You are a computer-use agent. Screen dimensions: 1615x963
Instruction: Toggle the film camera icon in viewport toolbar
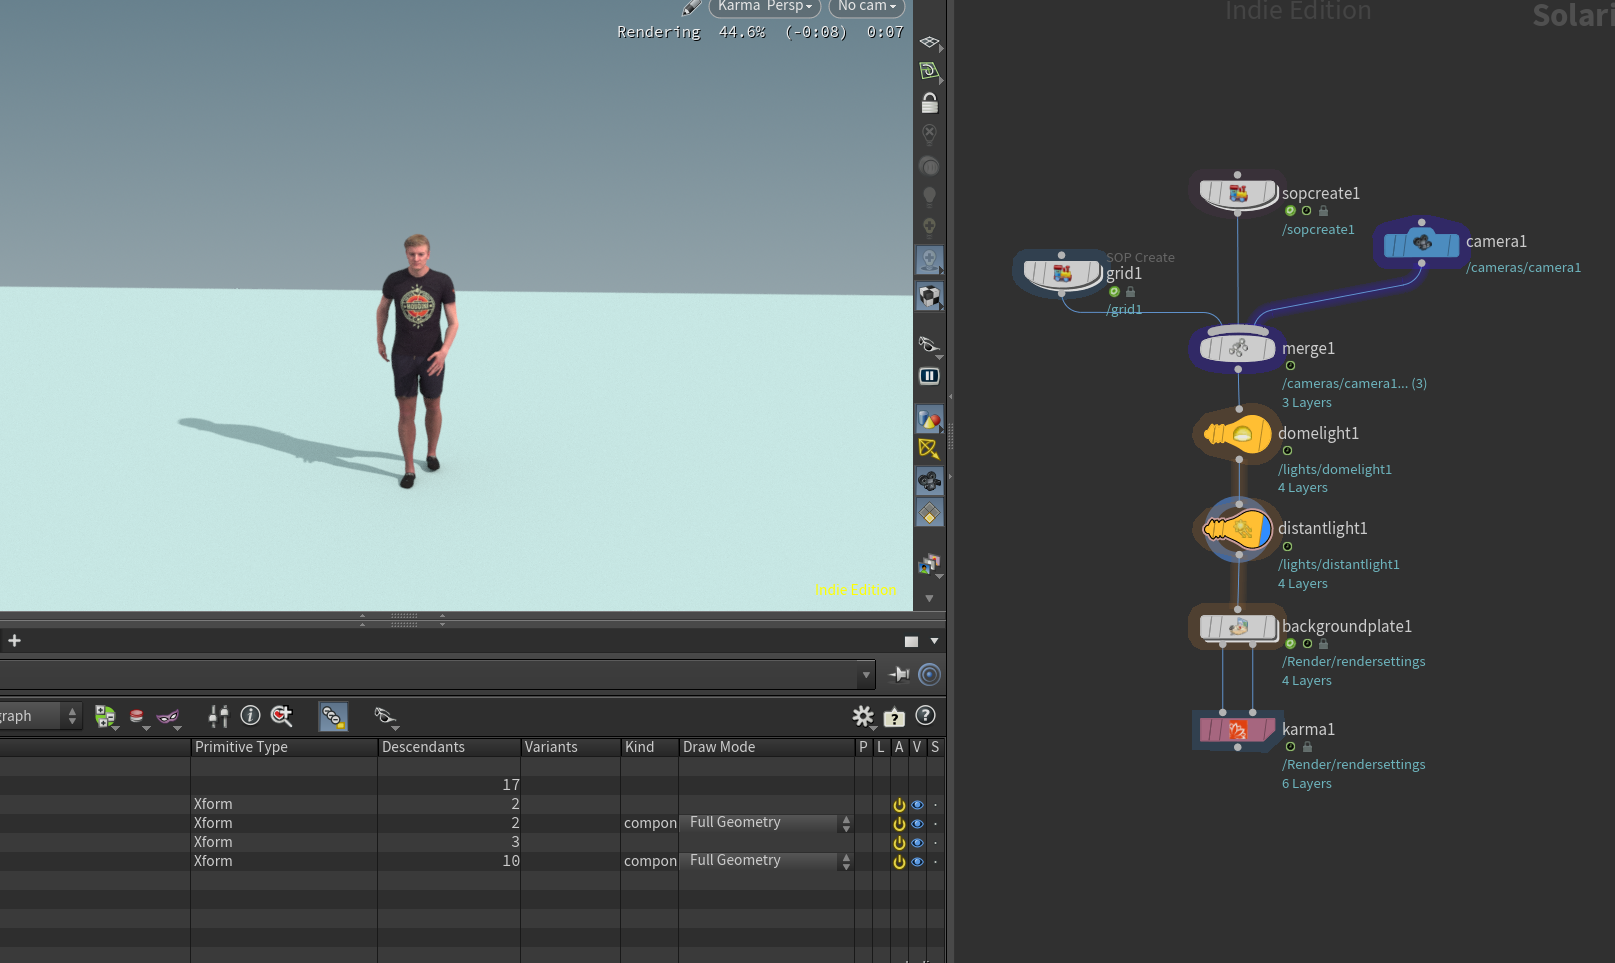[929, 481]
